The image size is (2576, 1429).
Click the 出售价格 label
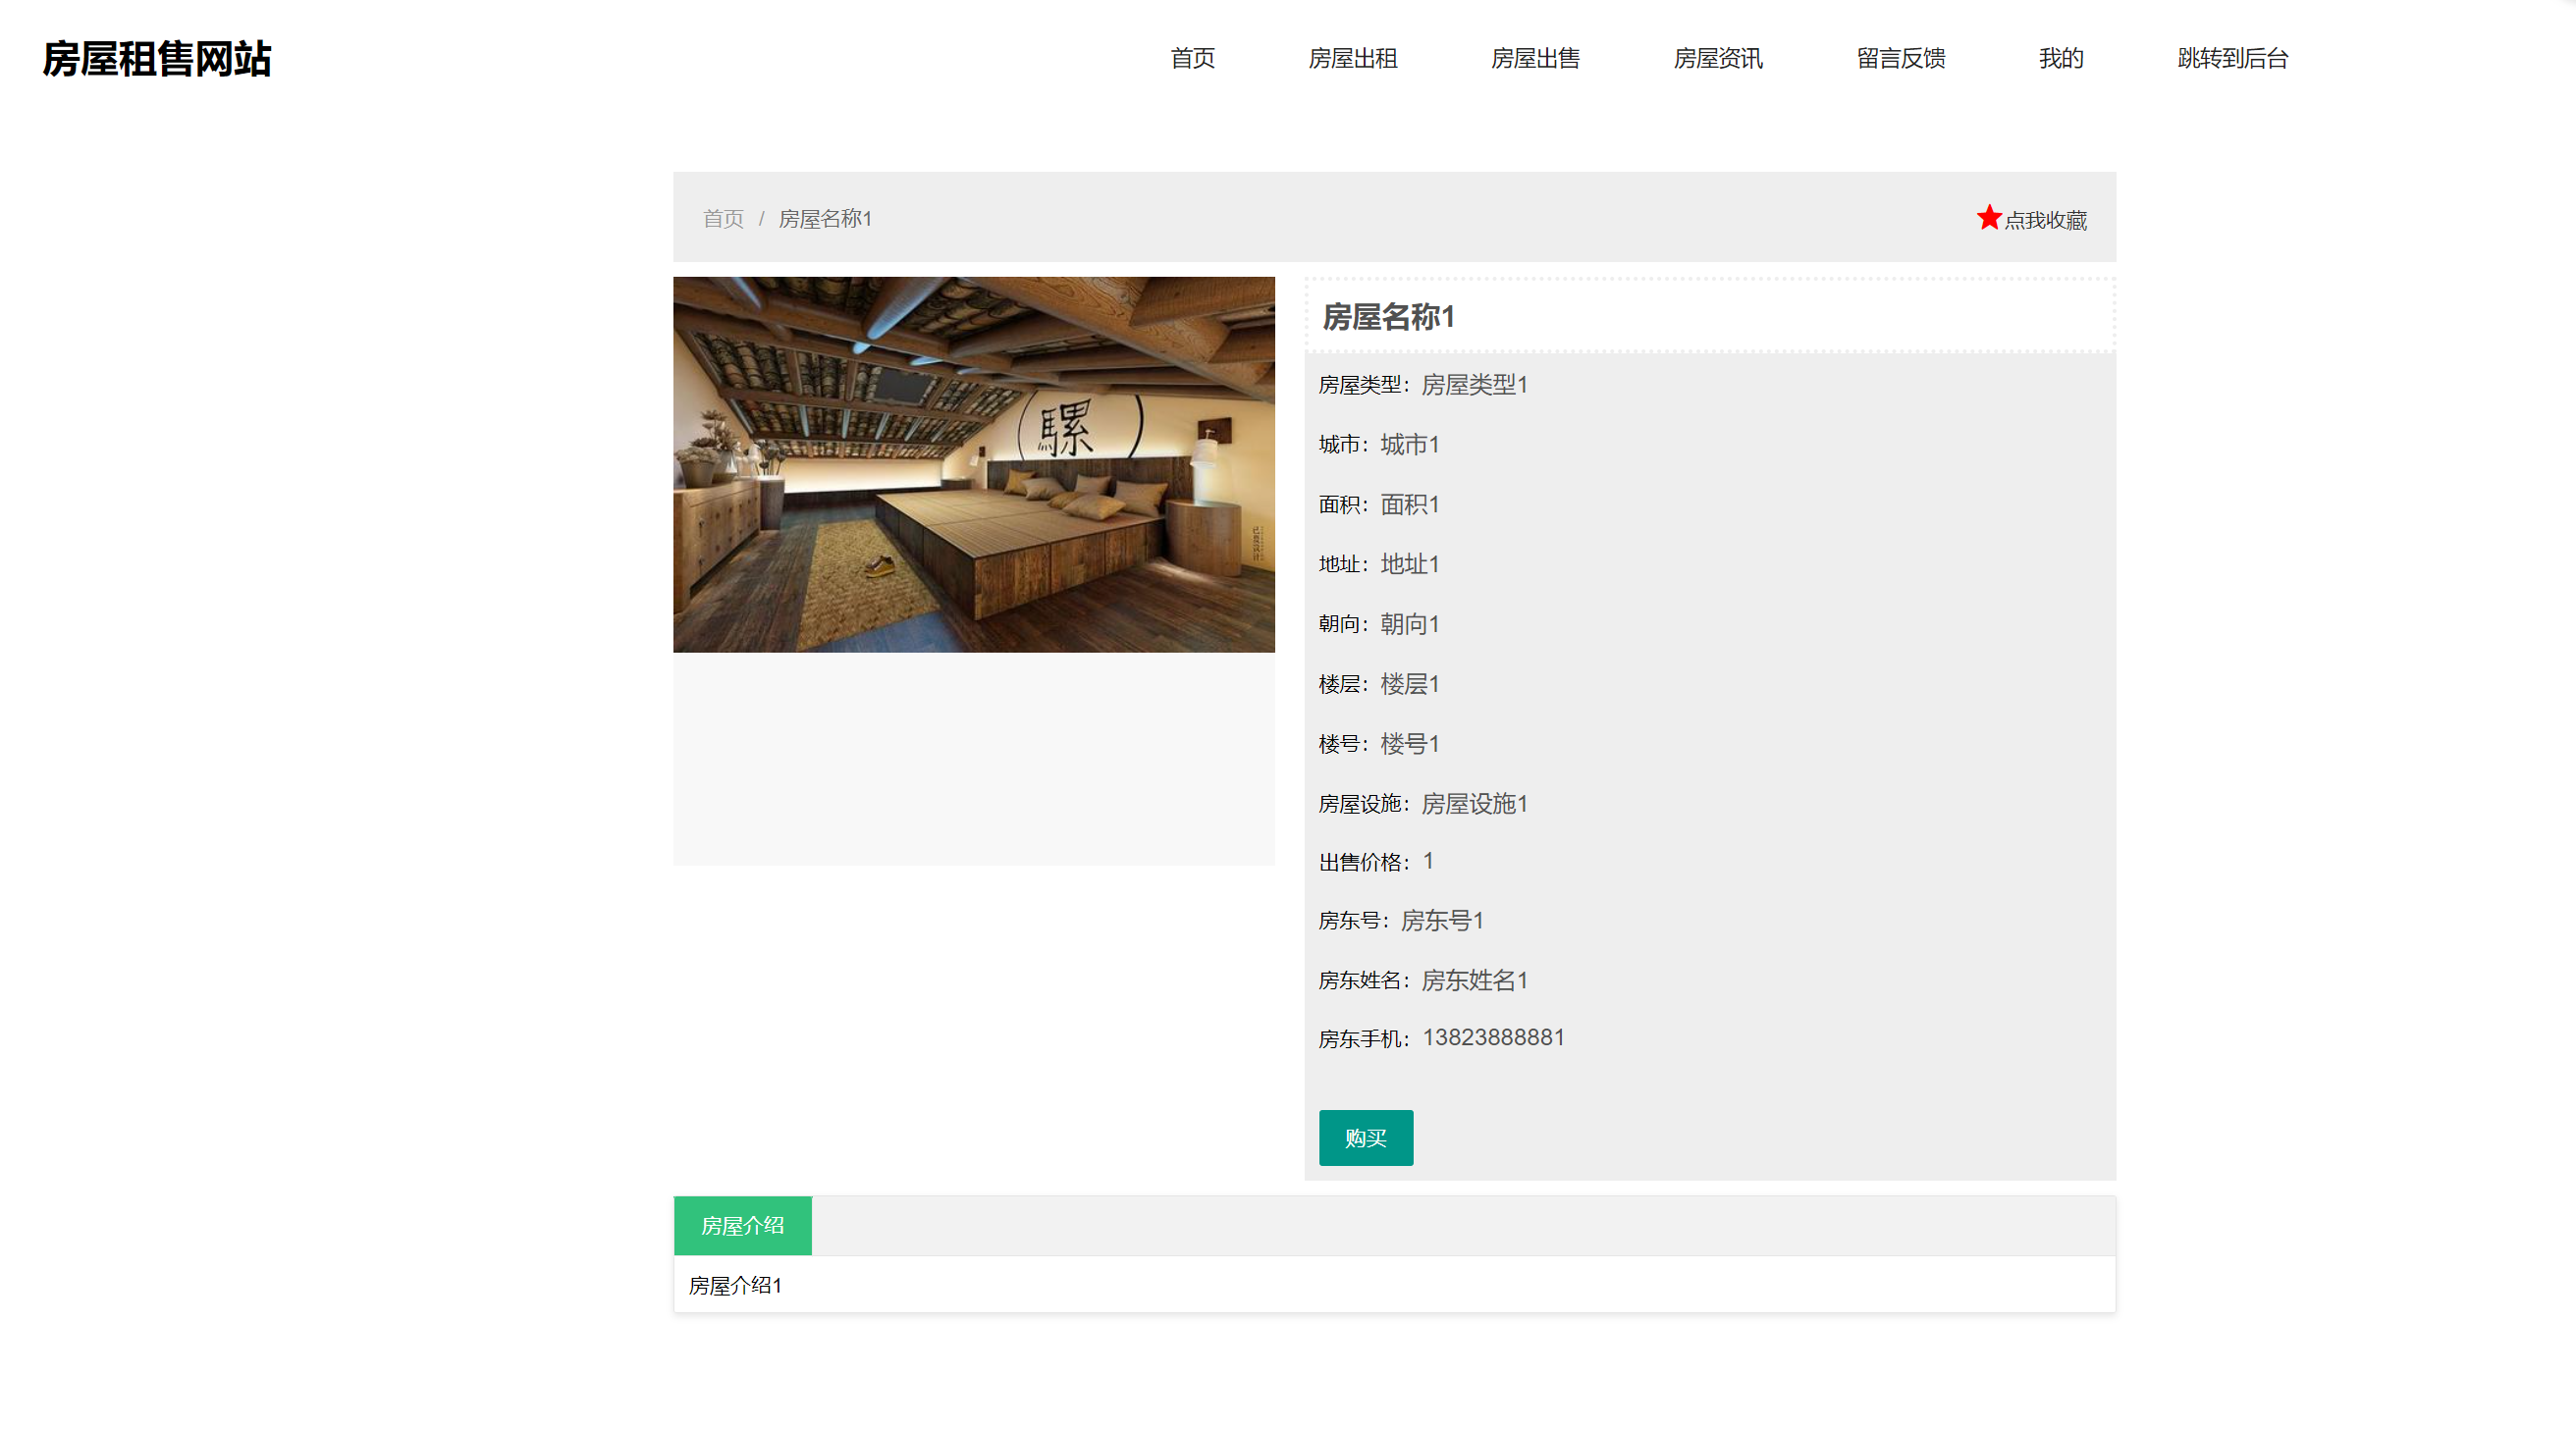[1364, 862]
